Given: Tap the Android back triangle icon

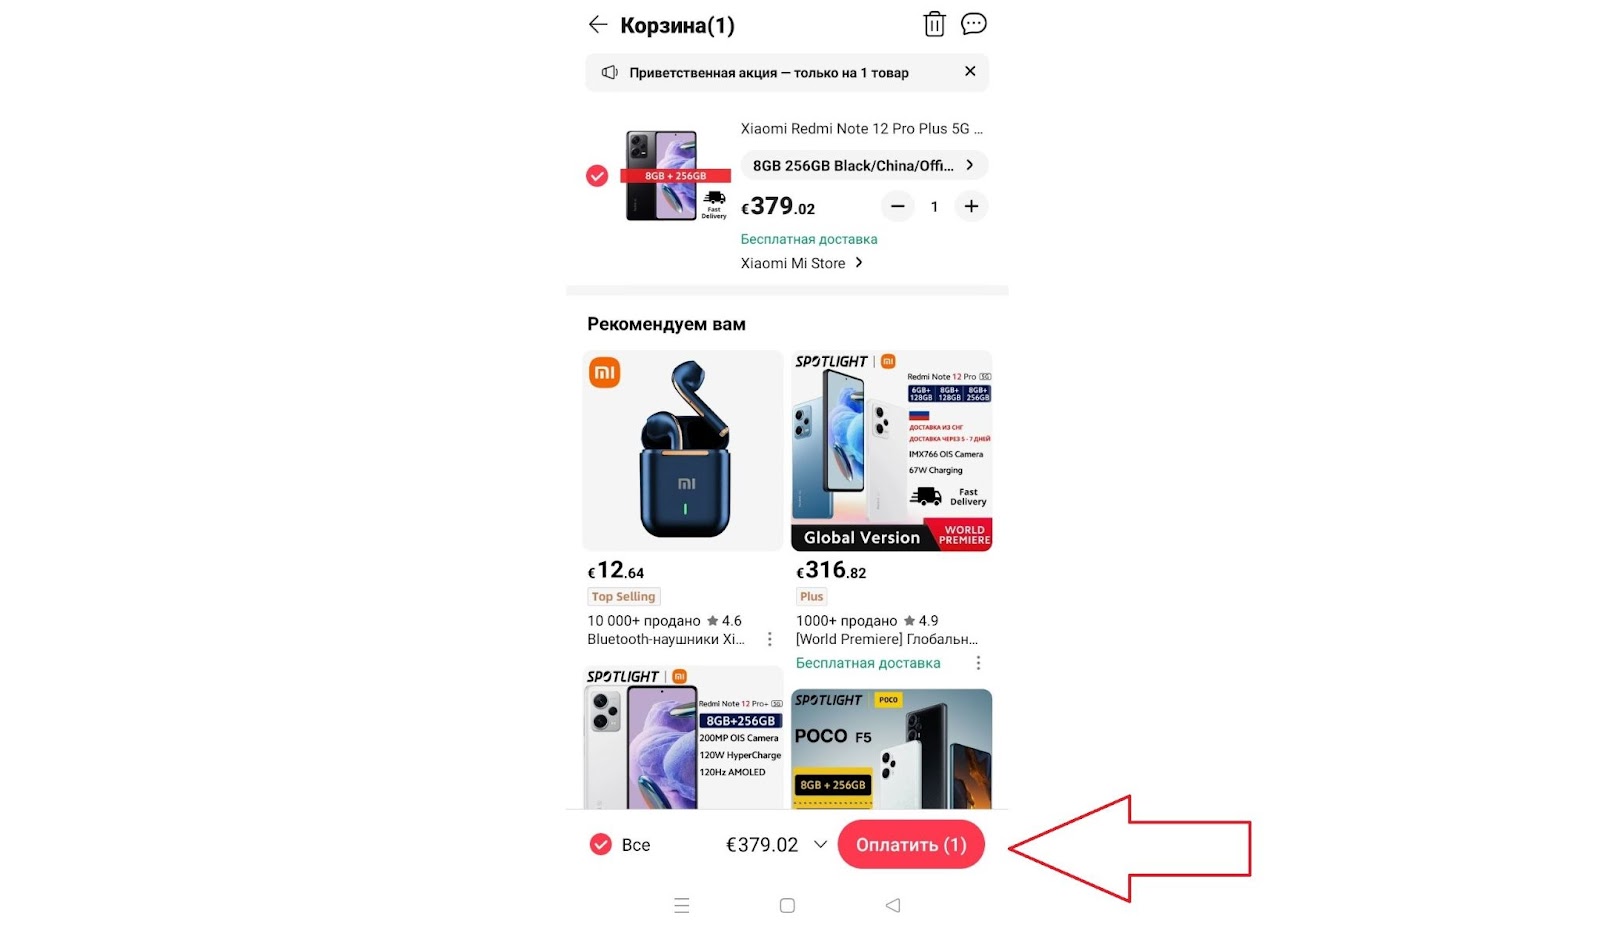Looking at the screenshot, I should pyautogui.click(x=893, y=906).
